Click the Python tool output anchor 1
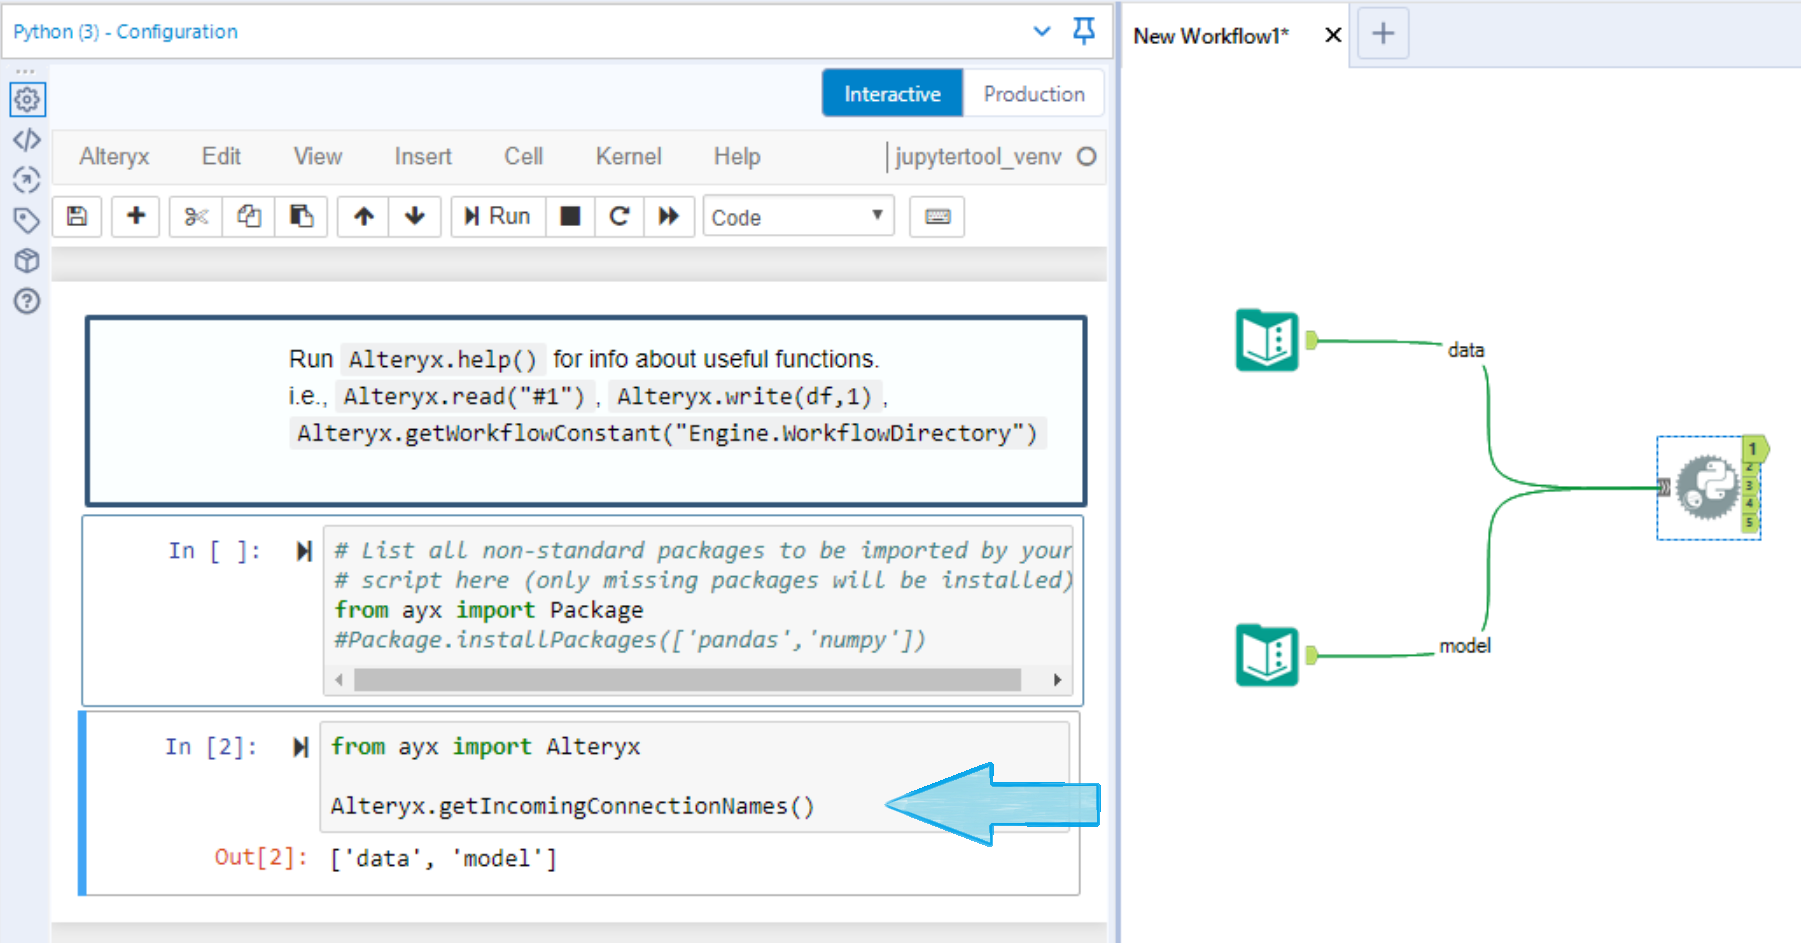This screenshot has width=1801, height=943. tap(1753, 449)
